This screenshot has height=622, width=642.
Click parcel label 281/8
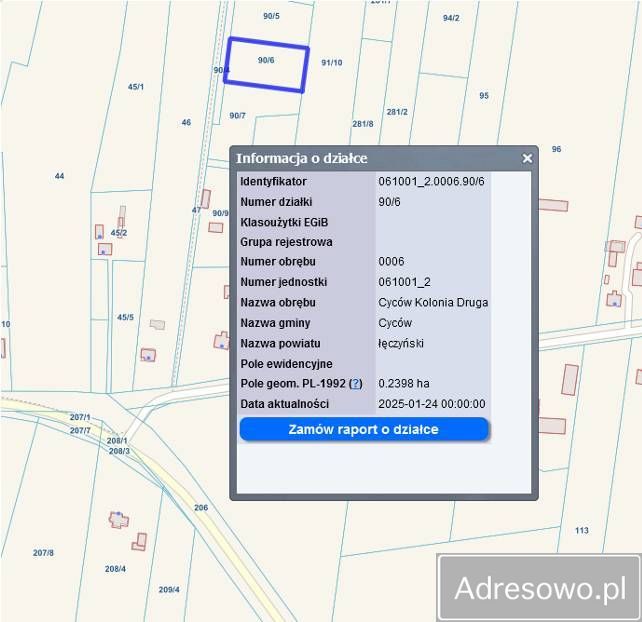(x=362, y=124)
